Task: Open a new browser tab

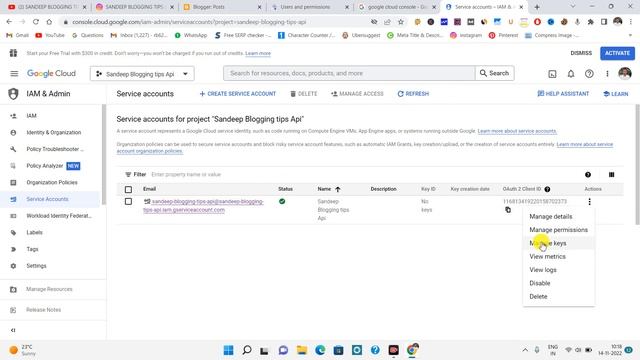Action: [x=537, y=7]
